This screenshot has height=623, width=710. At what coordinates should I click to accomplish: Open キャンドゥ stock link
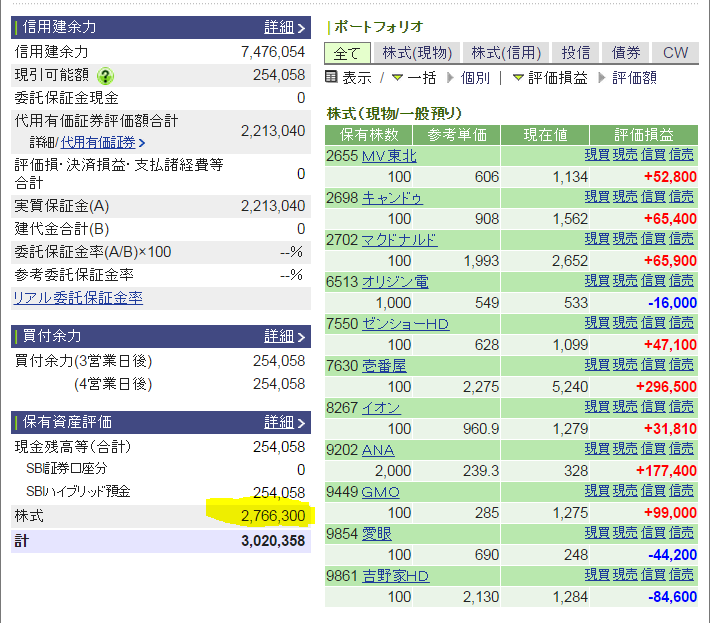click(x=392, y=198)
